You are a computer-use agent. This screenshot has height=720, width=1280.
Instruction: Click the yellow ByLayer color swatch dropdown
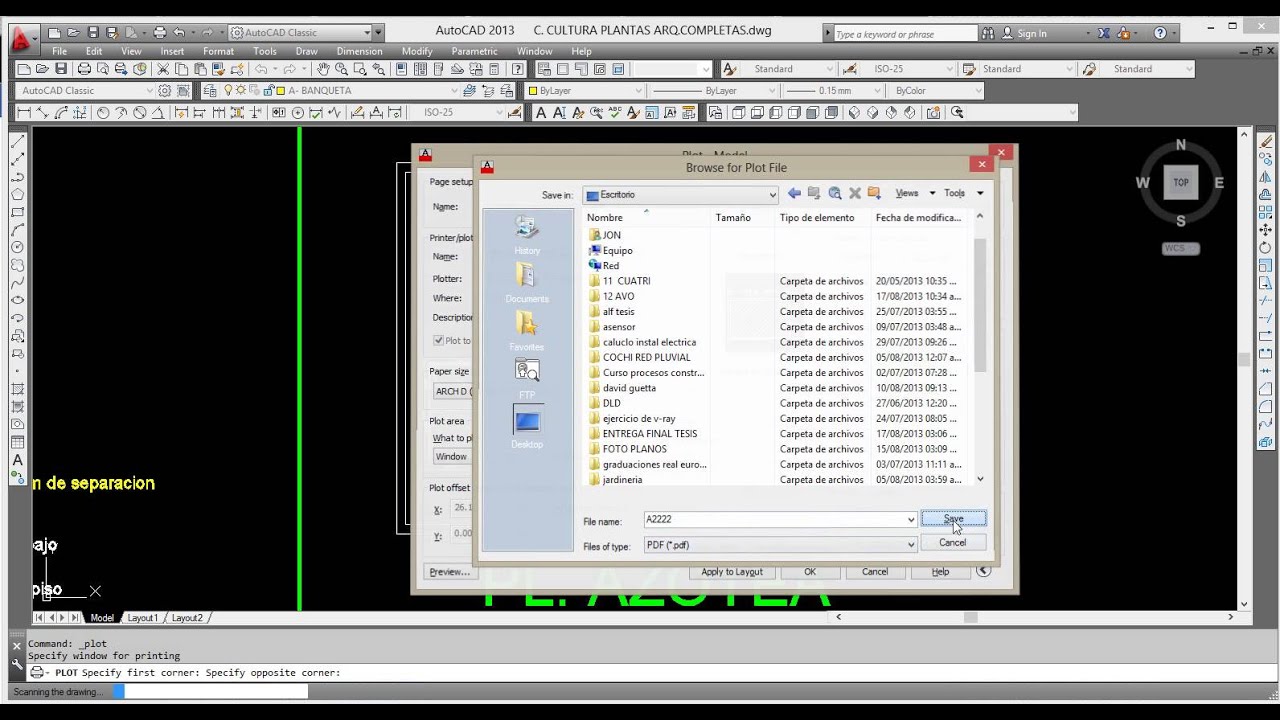coord(585,90)
